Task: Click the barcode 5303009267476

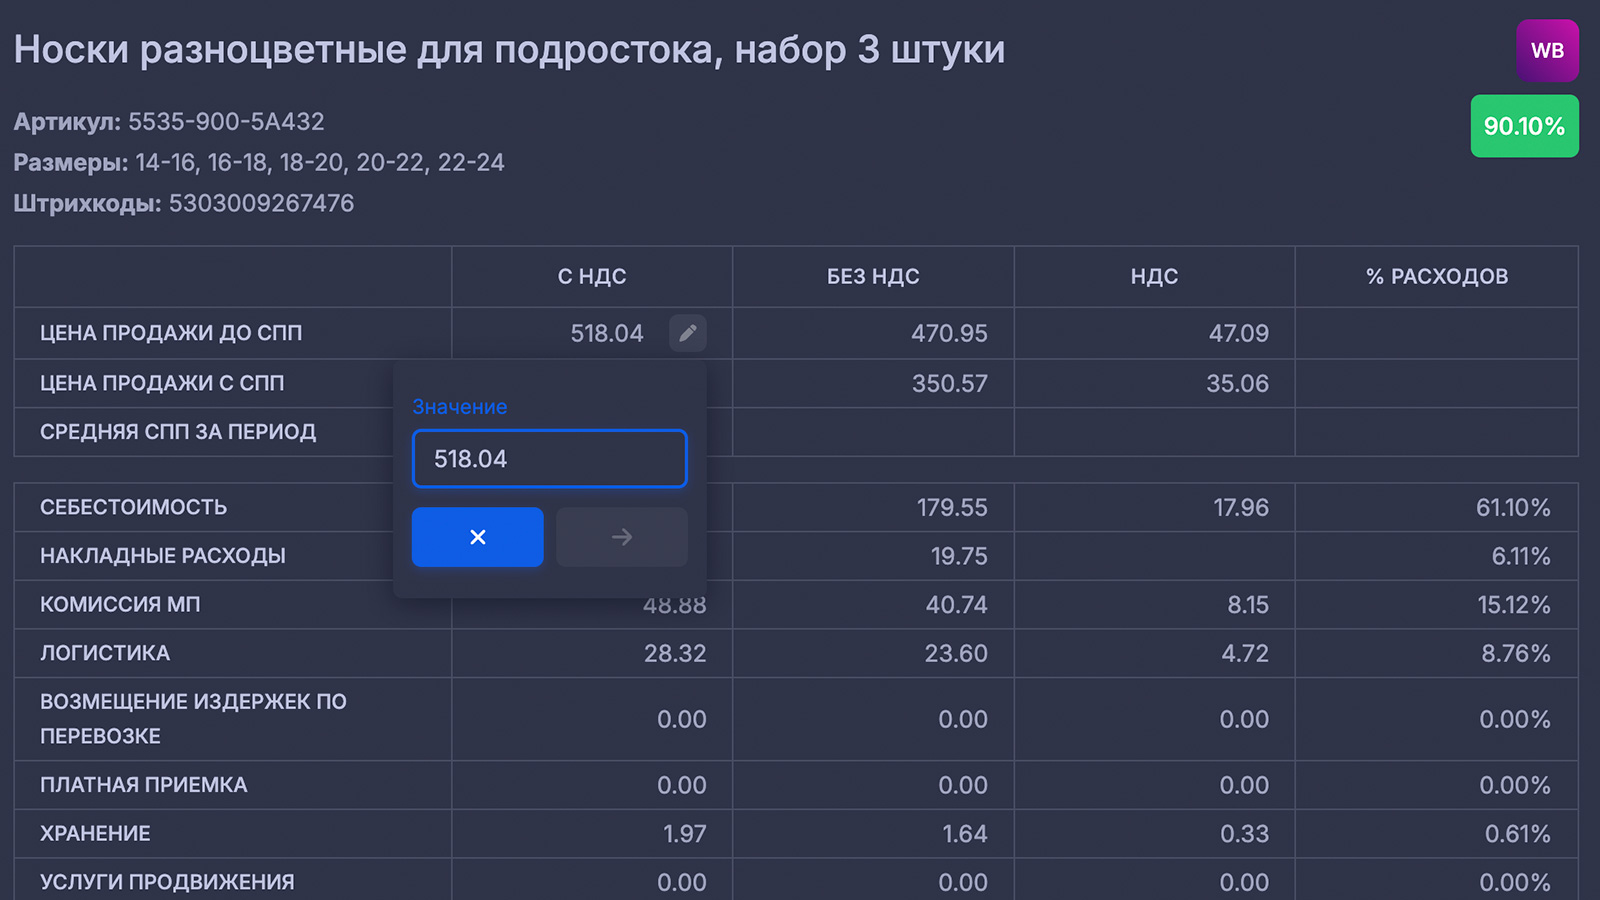Action: (x=261, y=203)
